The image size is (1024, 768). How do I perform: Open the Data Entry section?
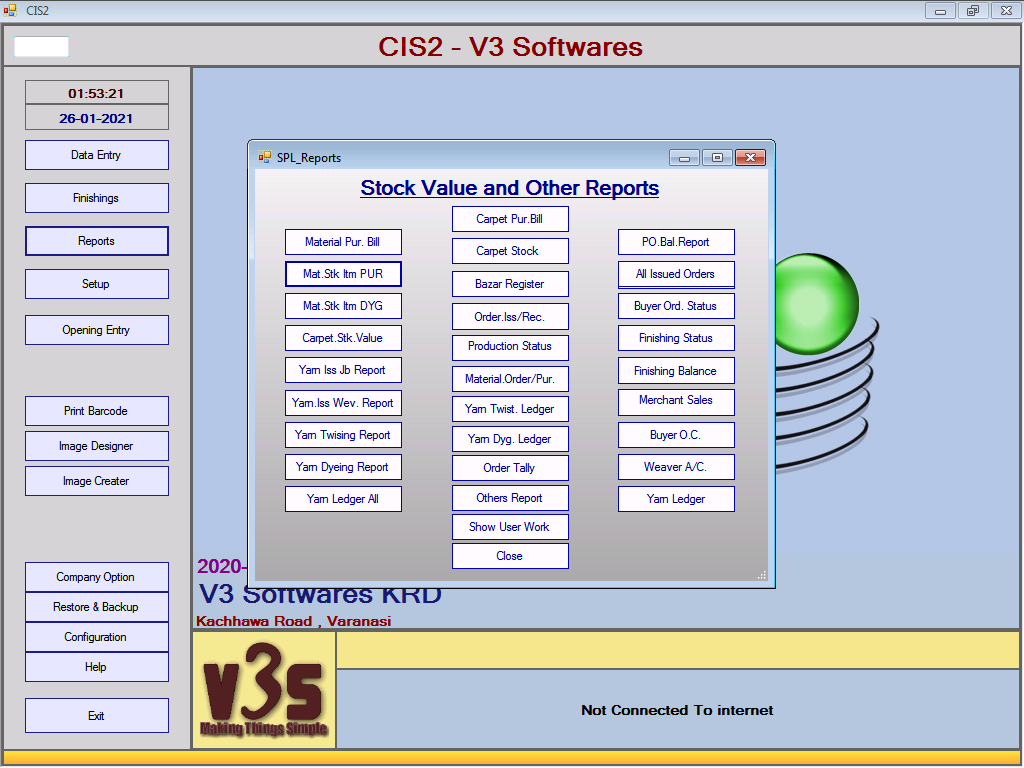[x=97, y=155]
